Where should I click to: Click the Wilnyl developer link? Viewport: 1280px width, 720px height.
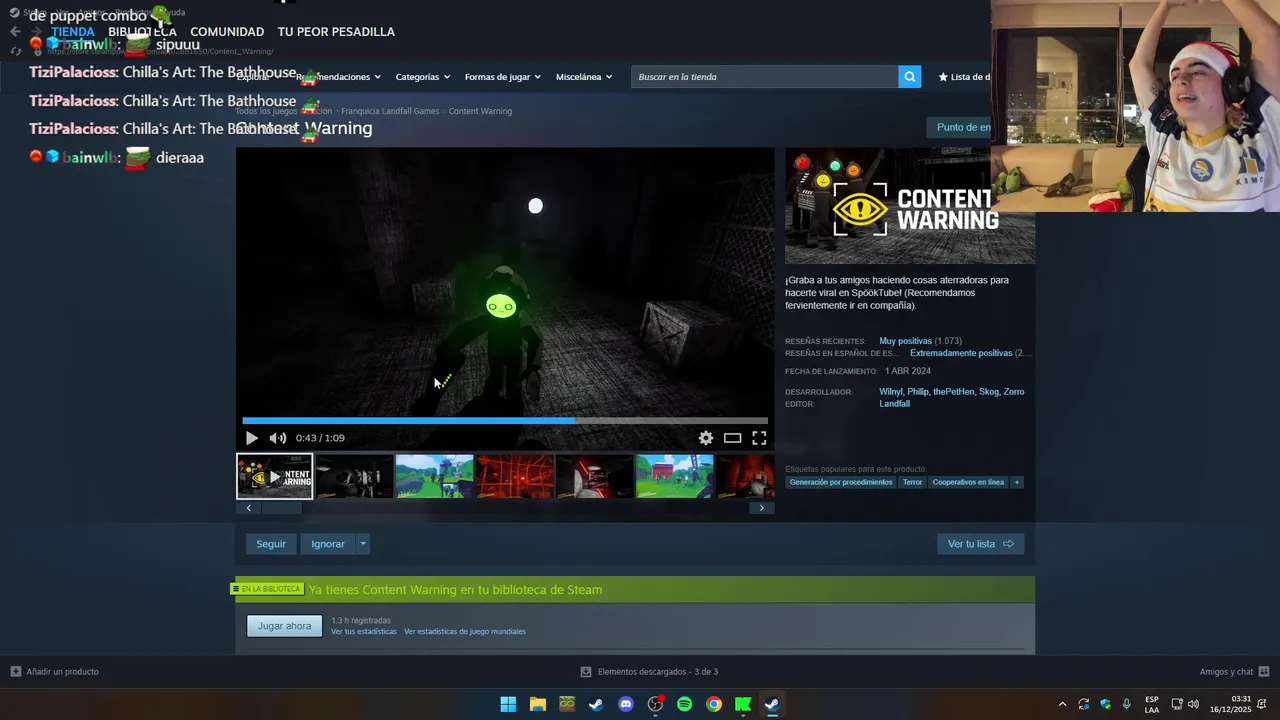coord(890,392)
